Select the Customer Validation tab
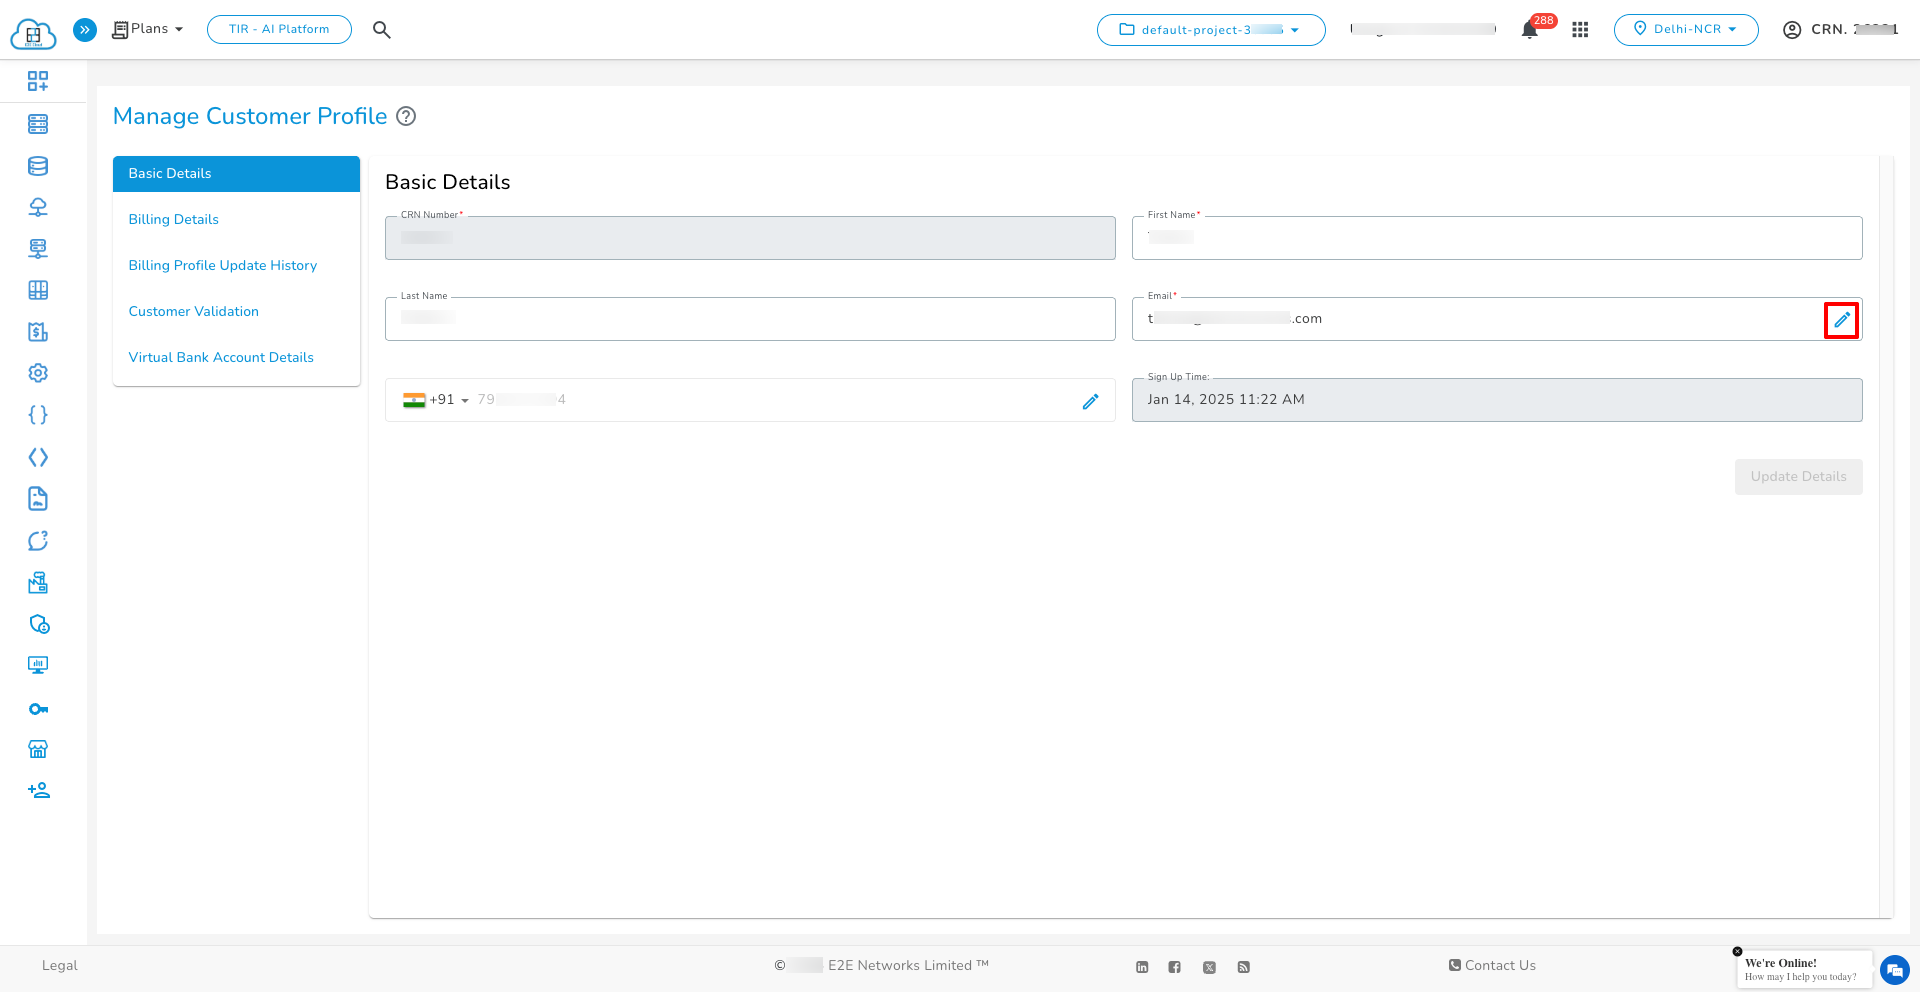This screenshot has width=1920, height=992. click(193, 311)
